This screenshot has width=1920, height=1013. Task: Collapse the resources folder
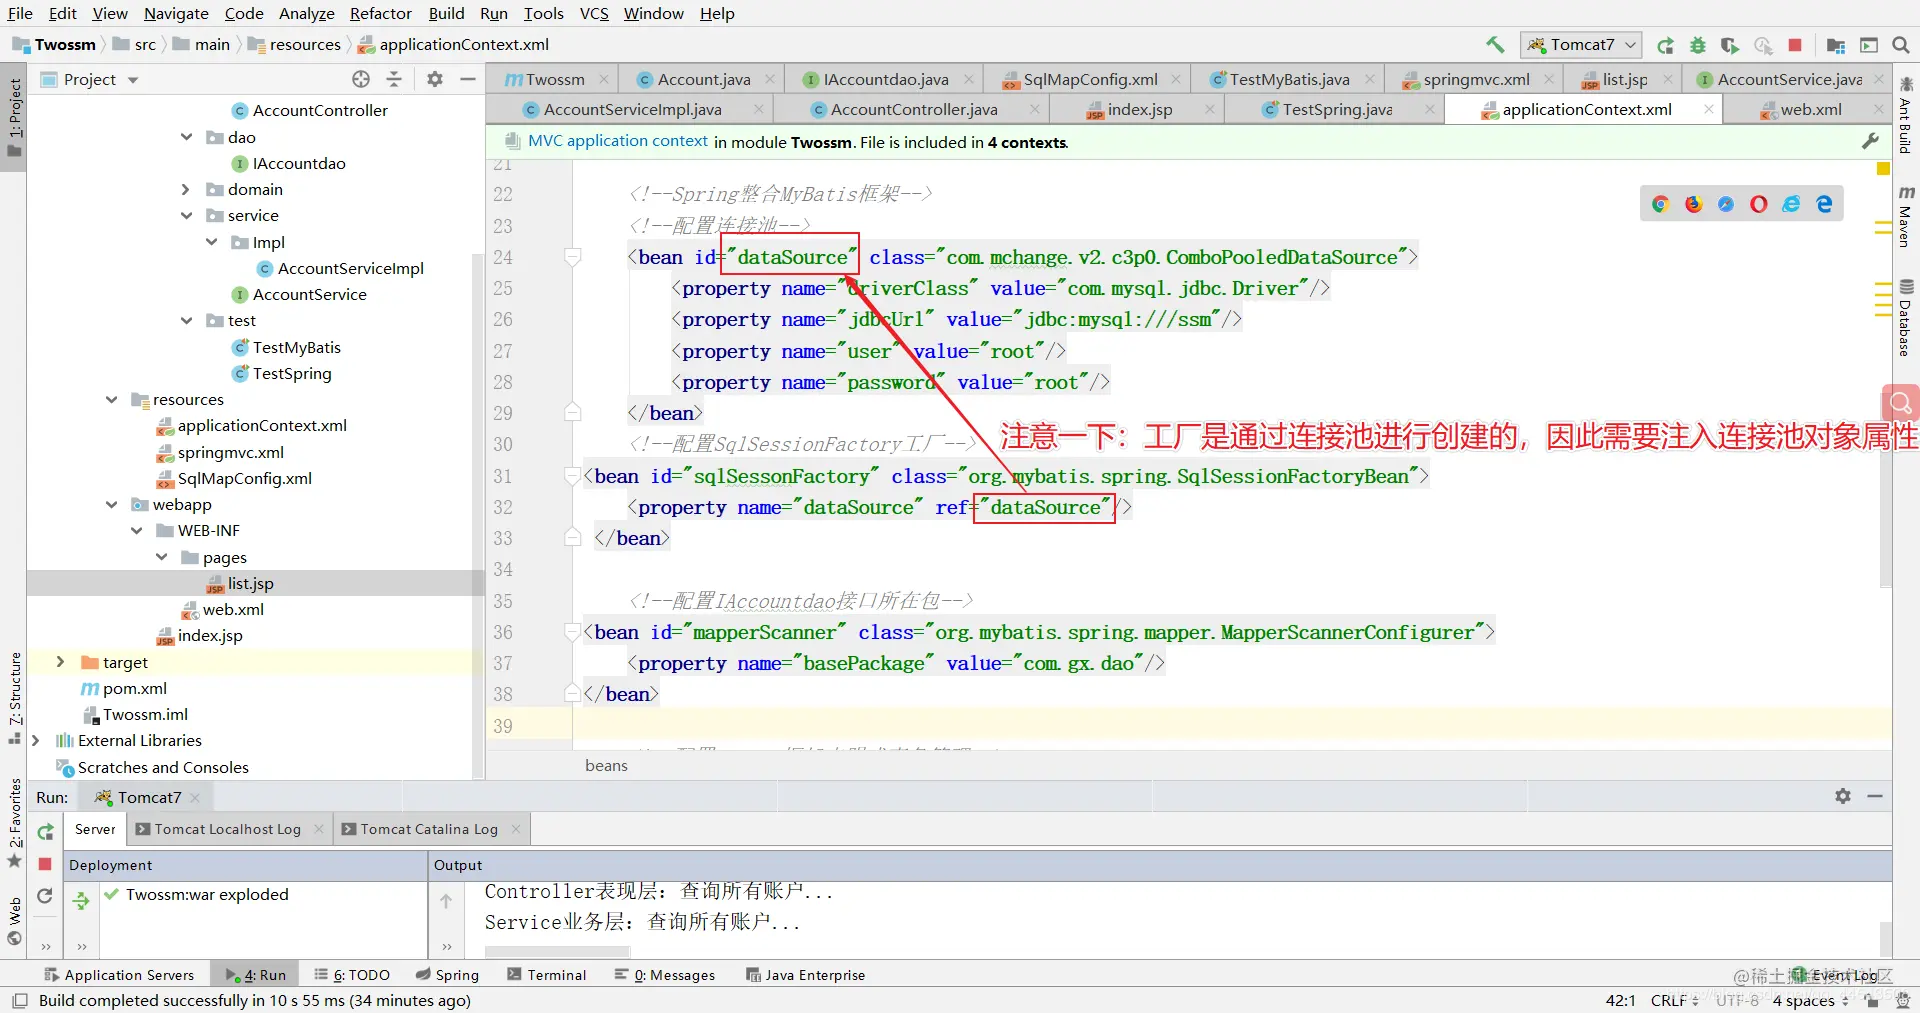click(111, 399)
